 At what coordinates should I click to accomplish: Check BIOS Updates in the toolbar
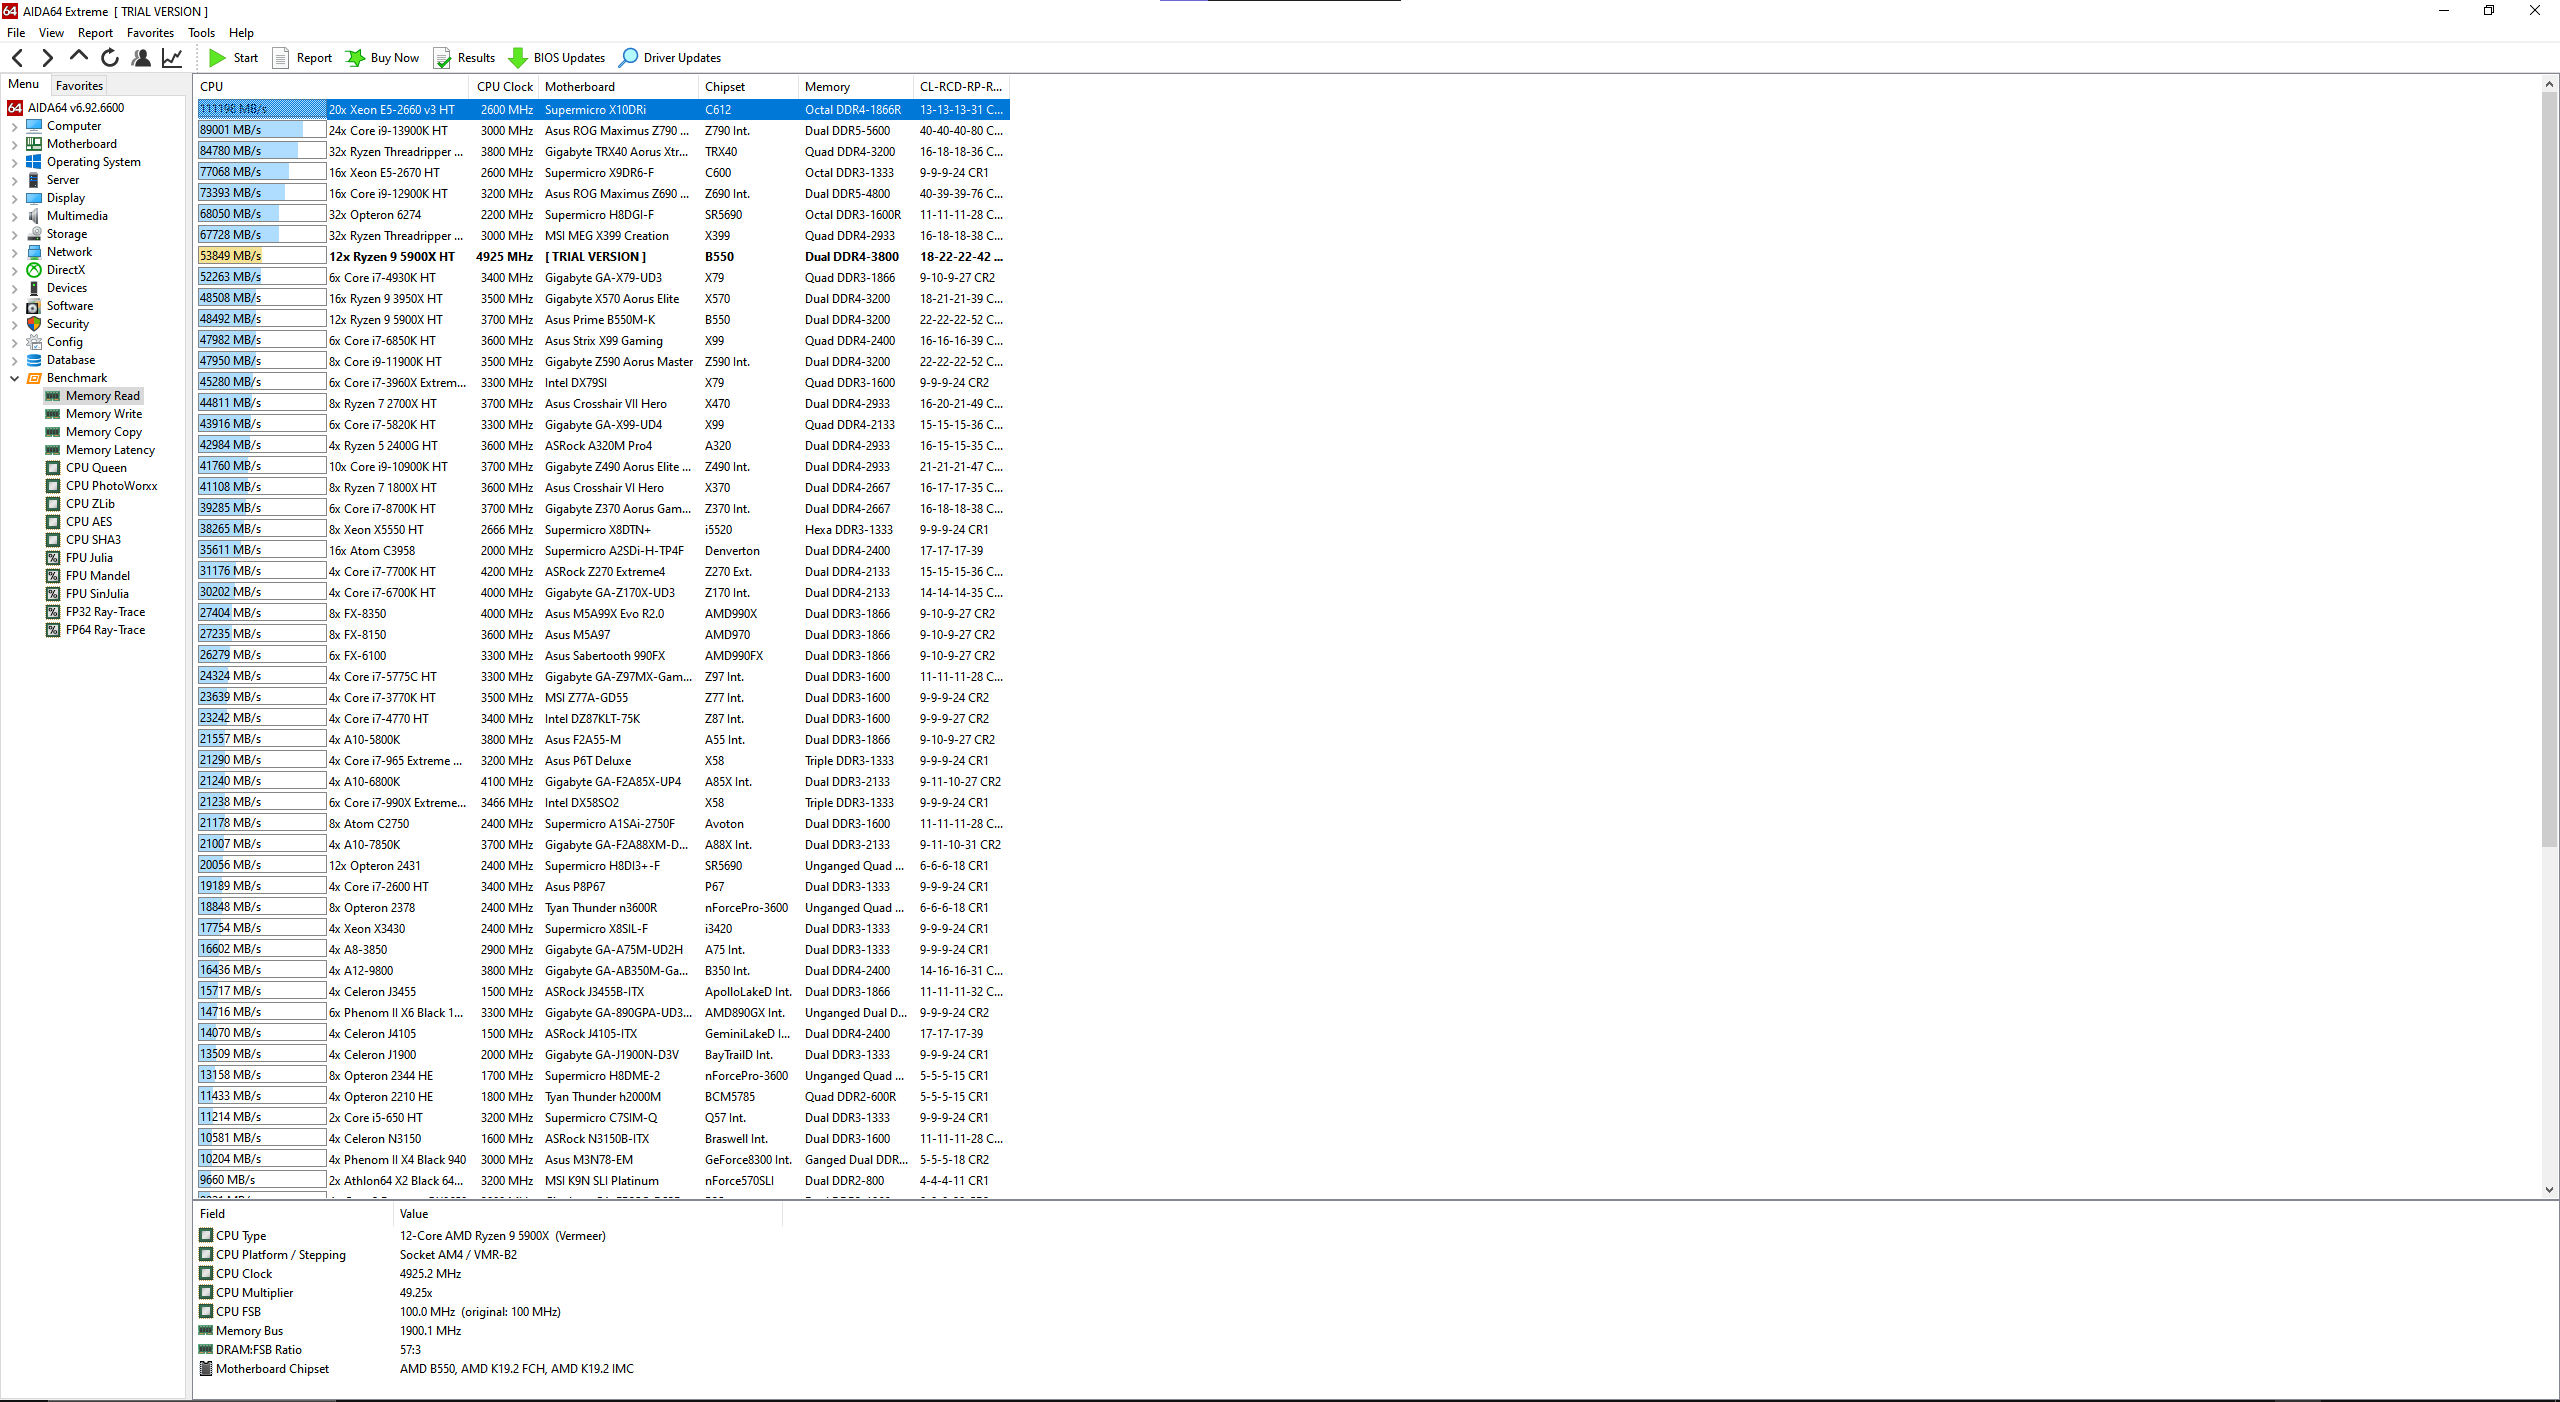557,58
